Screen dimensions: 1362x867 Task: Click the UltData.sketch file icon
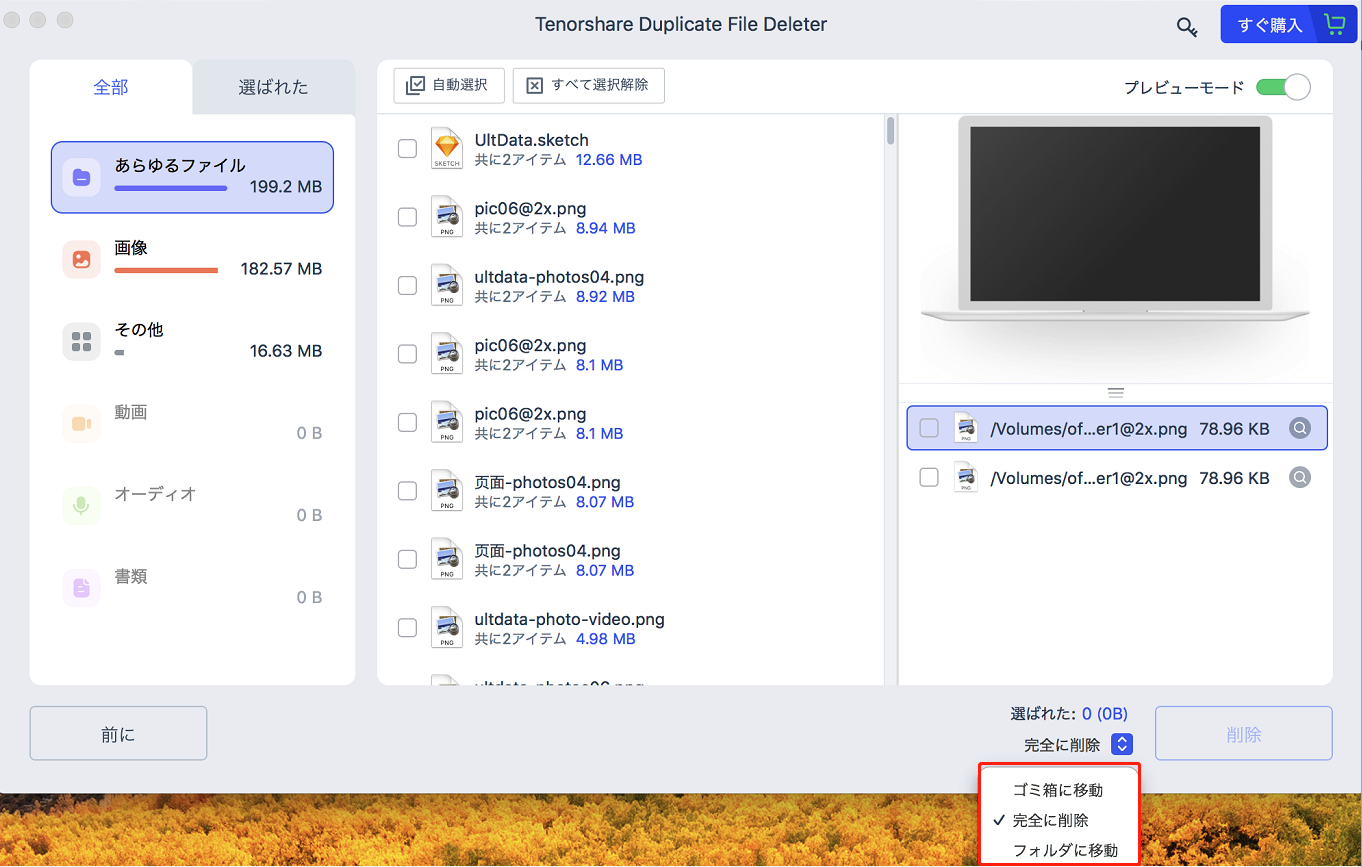[x=447, y=148]
